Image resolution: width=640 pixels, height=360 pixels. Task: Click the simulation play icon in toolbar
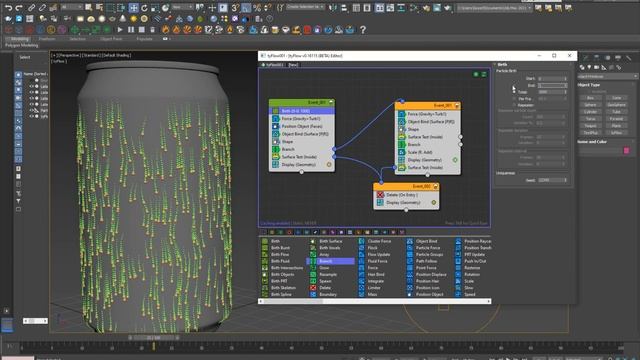coord(120,30)
